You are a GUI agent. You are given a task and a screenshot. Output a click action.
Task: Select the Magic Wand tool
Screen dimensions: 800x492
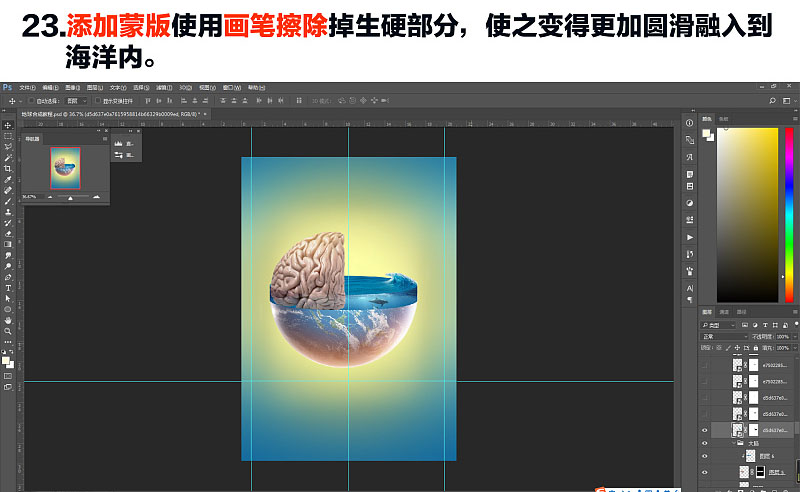(x=8, y=158)
